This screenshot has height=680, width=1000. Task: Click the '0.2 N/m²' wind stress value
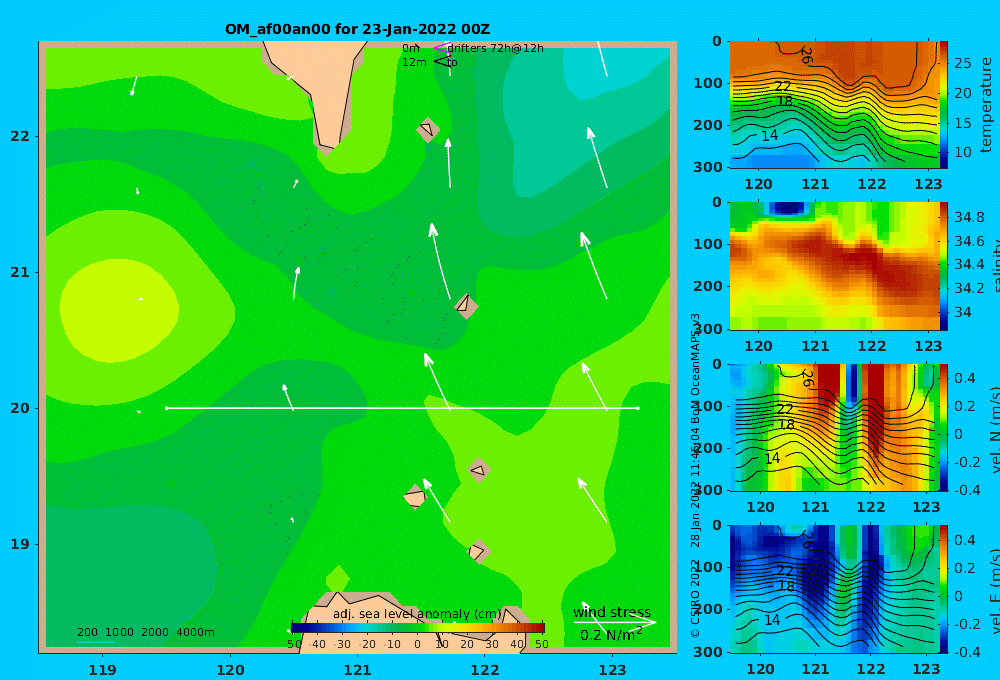(x=611, y=635)
